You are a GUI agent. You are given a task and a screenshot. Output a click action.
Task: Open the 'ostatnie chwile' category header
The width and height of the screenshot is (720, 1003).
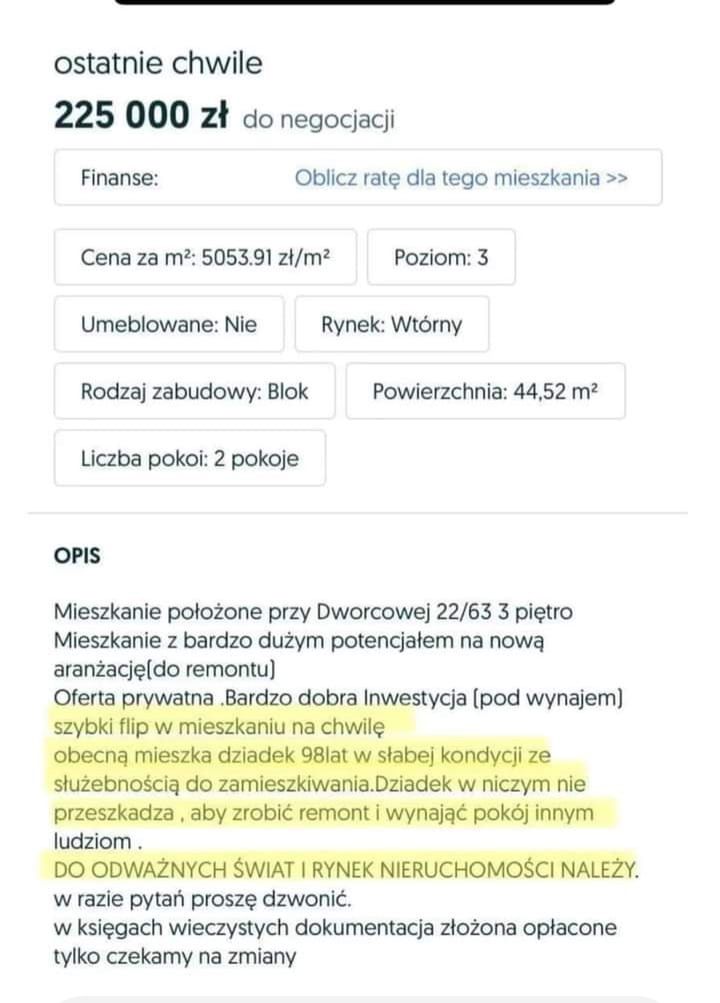(x=158, y=63)
